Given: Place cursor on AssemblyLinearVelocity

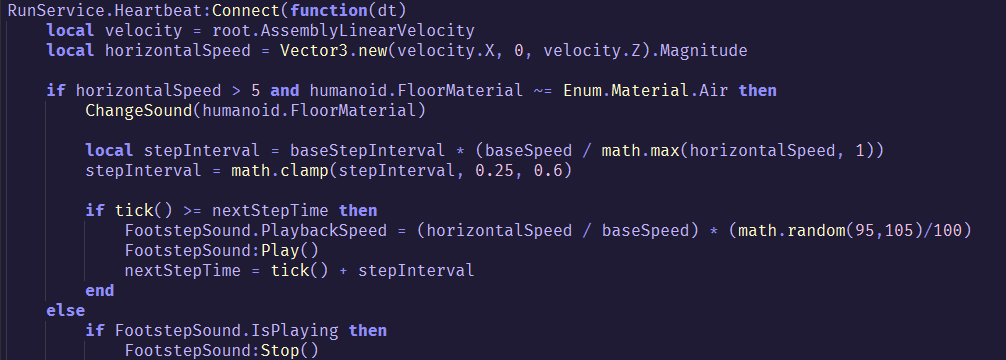Looking at the screenshot, I should (x=368, y=30).
